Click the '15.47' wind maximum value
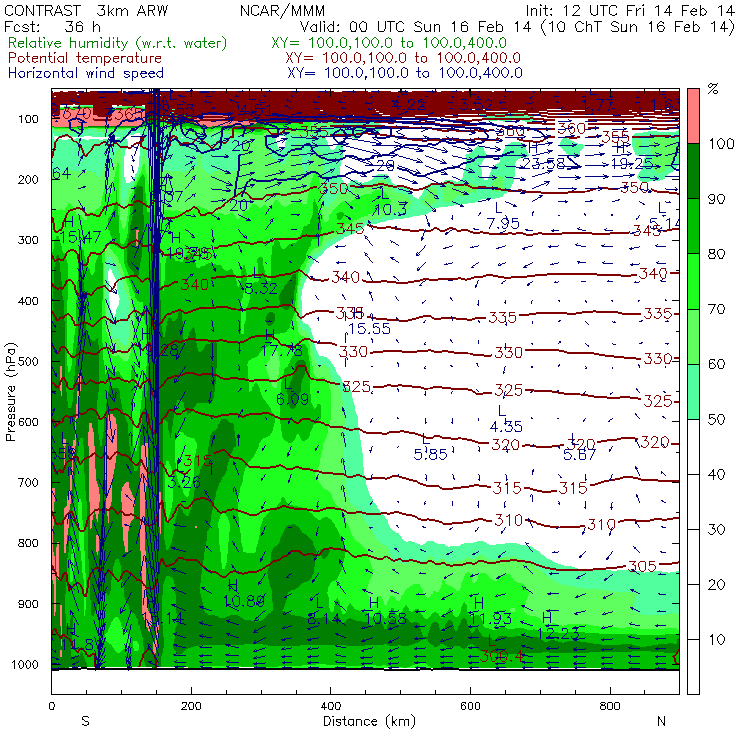Viewport: 740px width, 740px height. (x=81, y=237)
